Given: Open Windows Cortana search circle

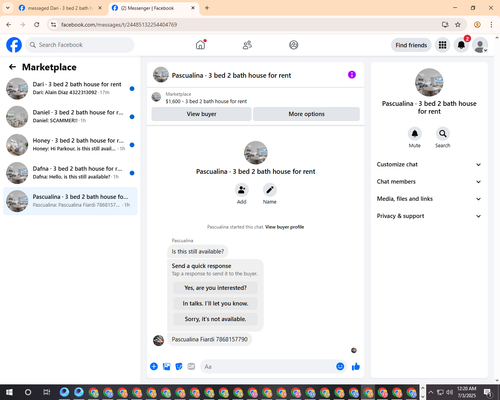Looking at the screenshot, I should (x=28, y=392).
